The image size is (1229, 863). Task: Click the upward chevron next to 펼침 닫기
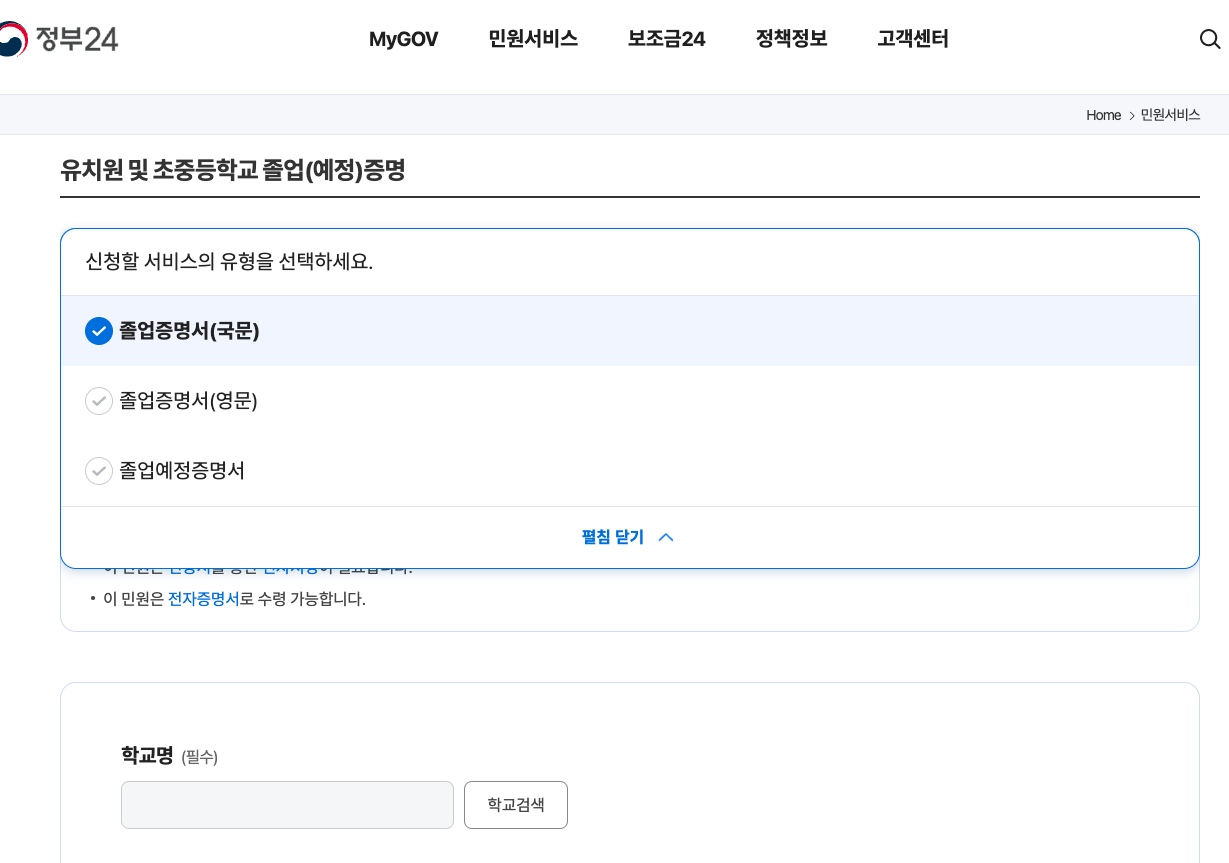[665, 537]
